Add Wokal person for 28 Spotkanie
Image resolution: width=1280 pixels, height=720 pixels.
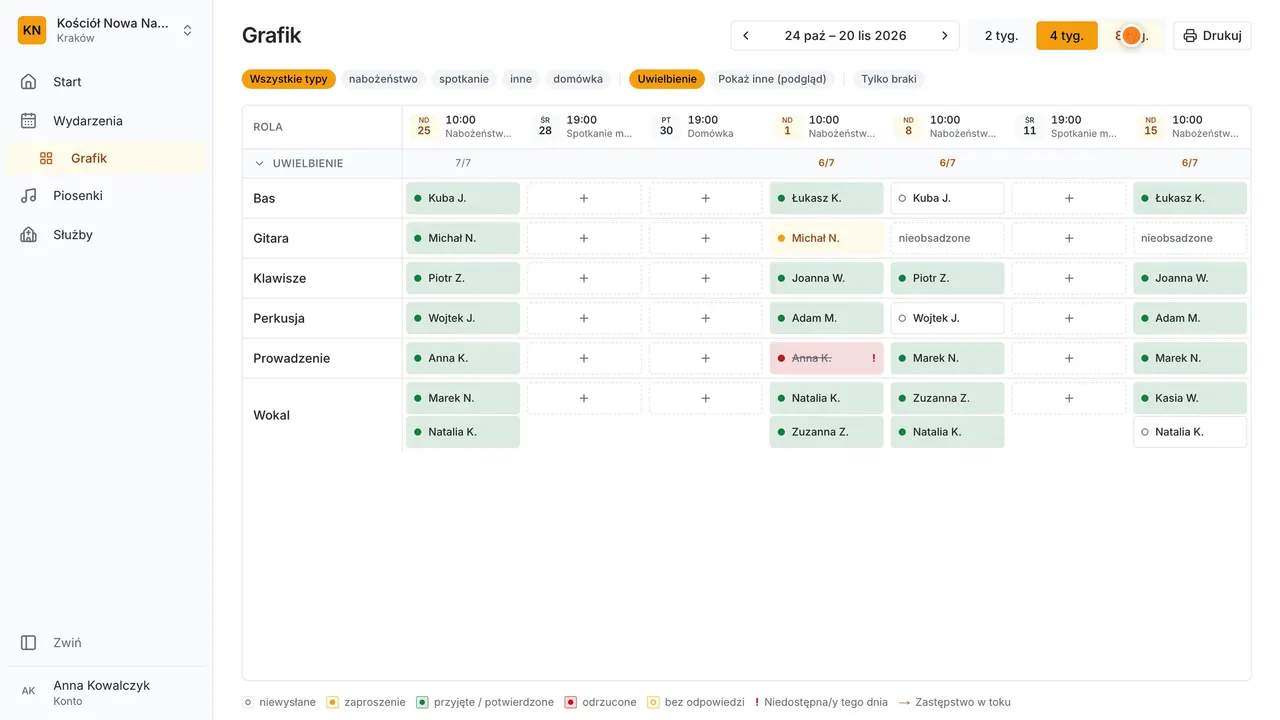584,398
